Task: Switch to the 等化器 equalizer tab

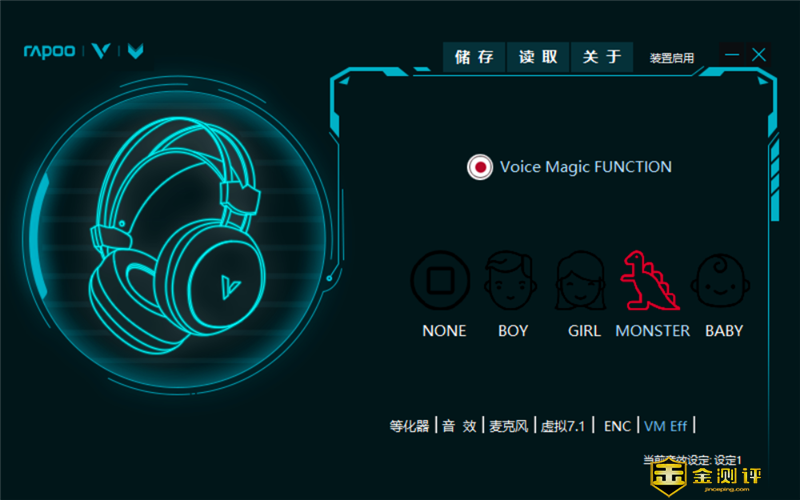Action: click(409, 426)
